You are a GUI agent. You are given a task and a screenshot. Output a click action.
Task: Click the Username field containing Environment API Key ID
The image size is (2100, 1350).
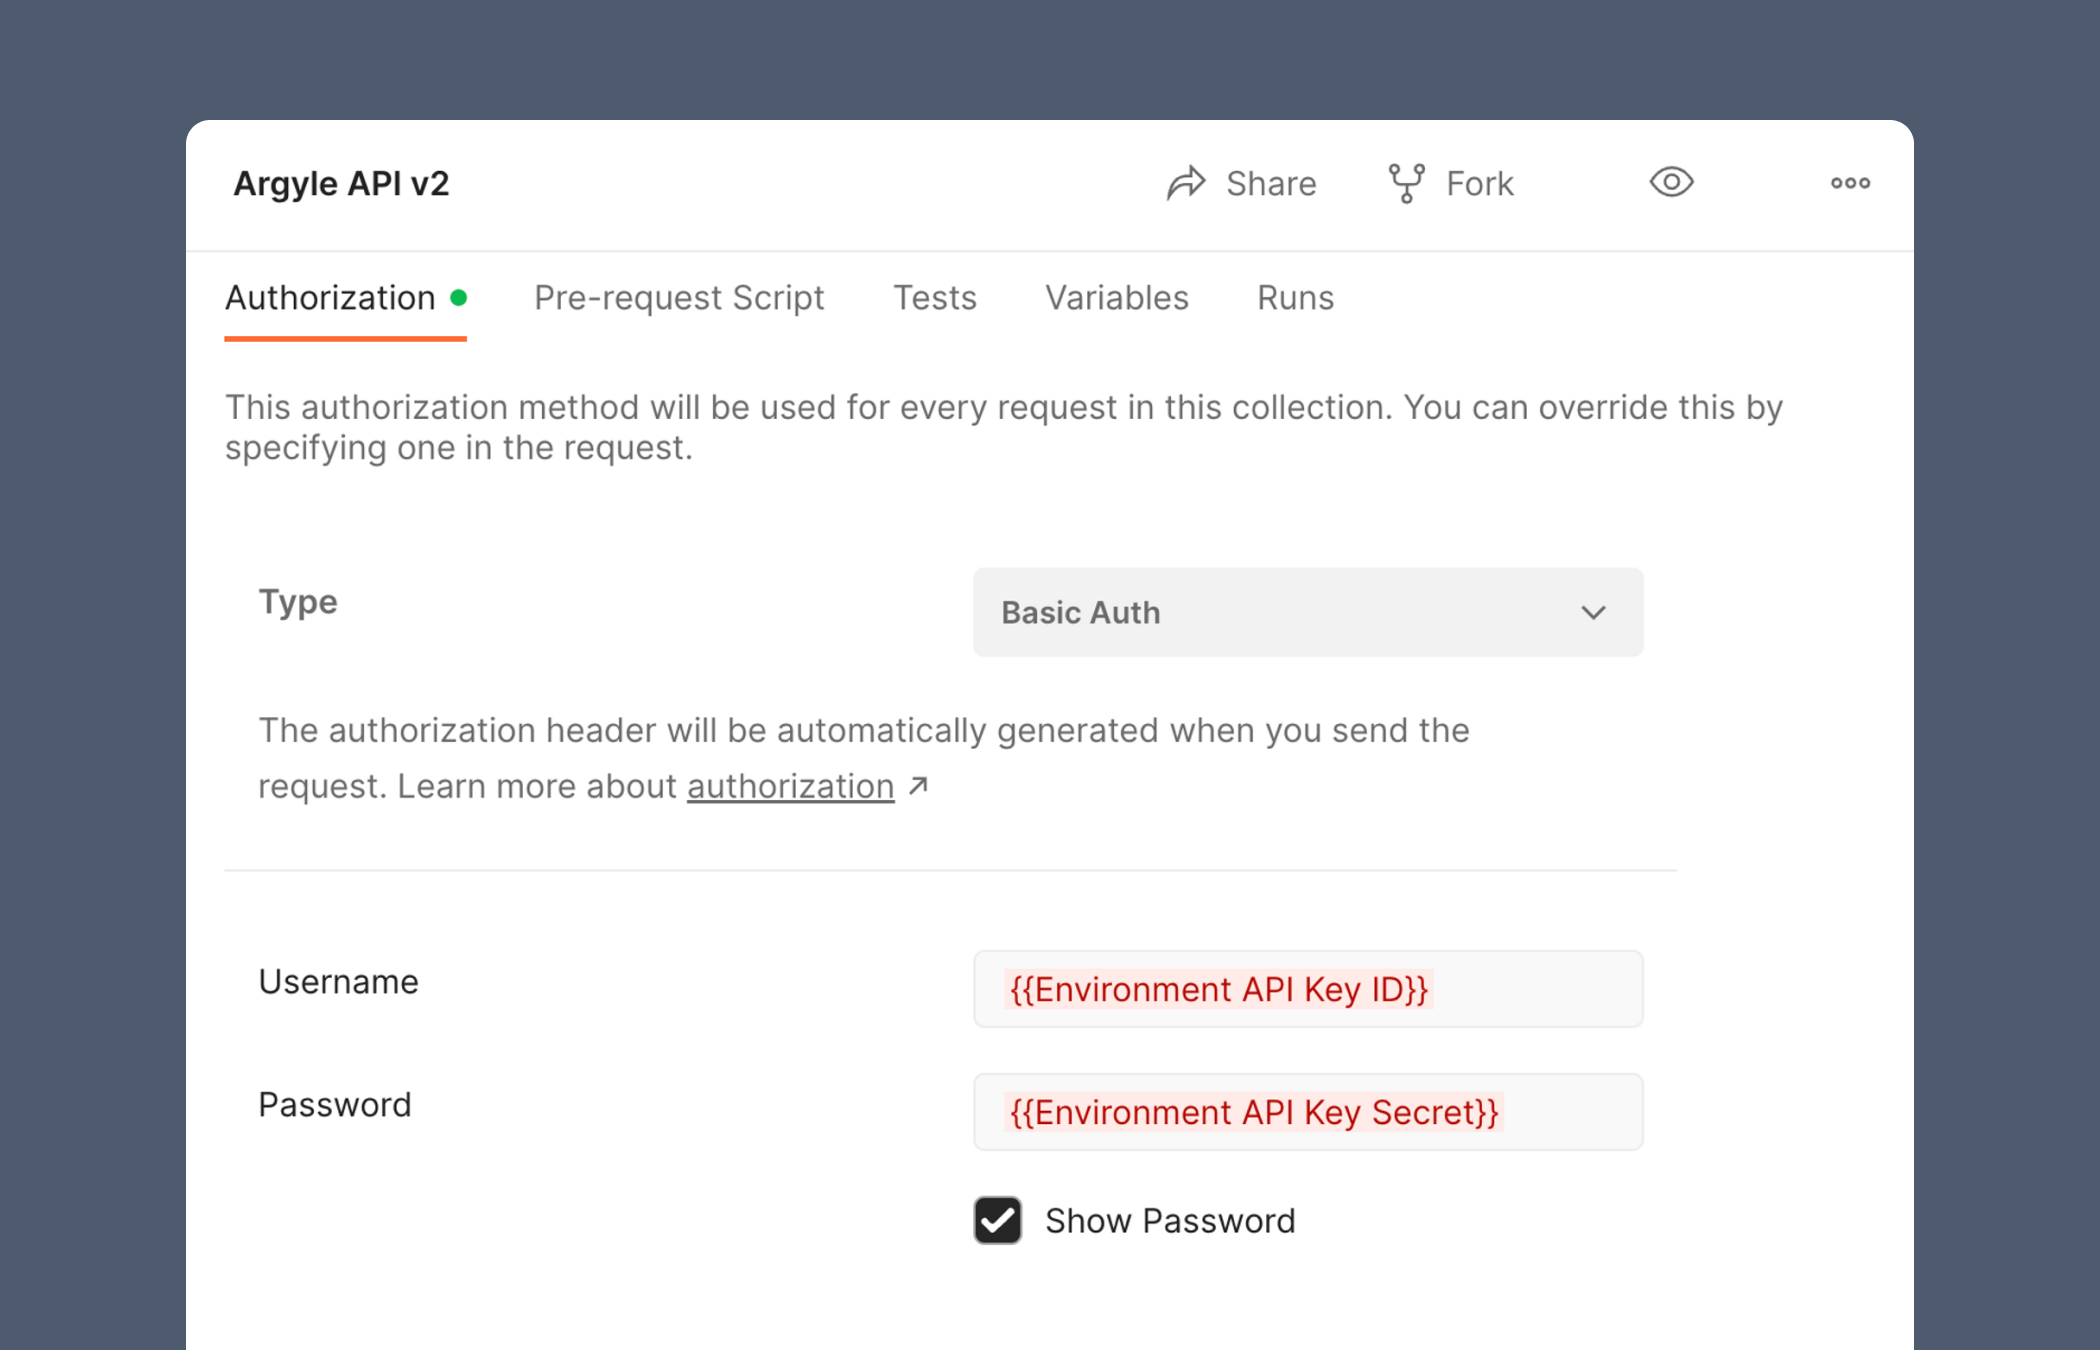[x=1306, y=989]
